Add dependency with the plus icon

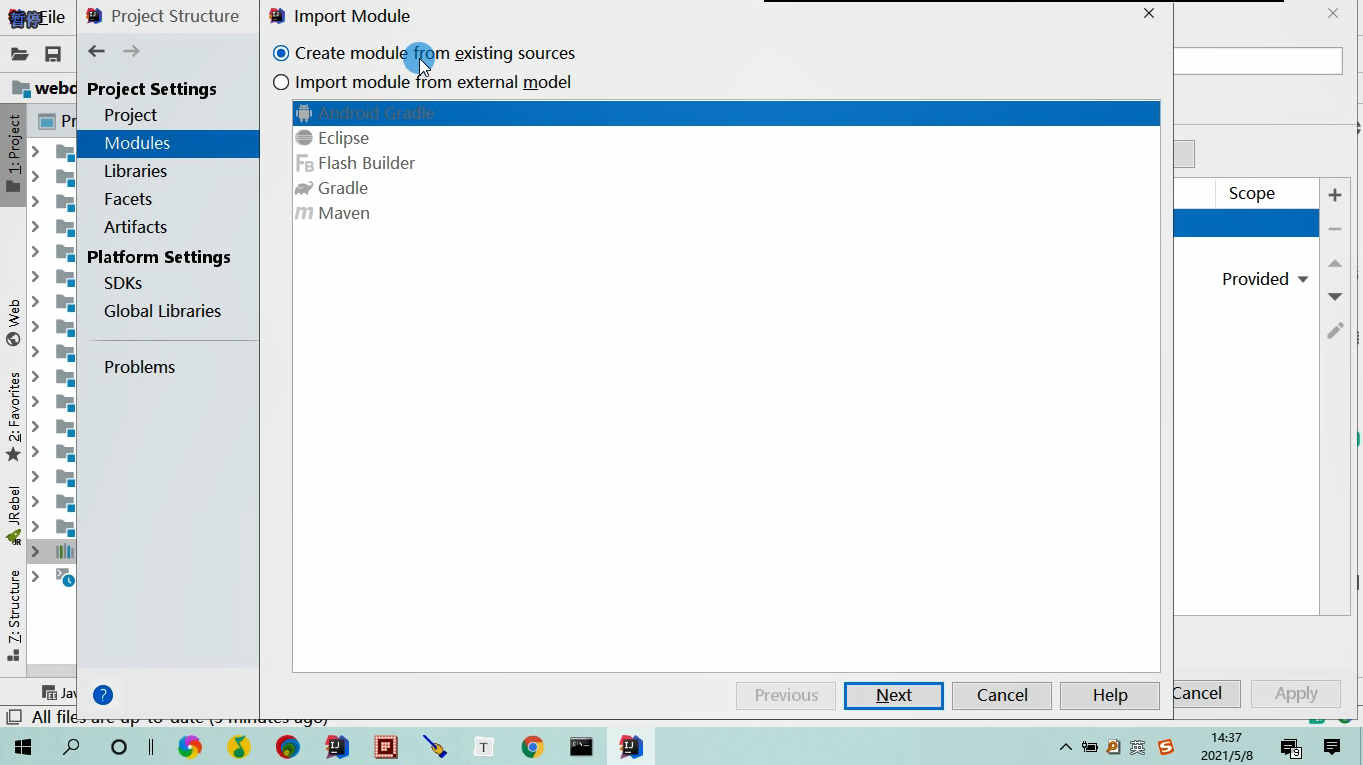pyautogui.click(x=1334, y=195)
